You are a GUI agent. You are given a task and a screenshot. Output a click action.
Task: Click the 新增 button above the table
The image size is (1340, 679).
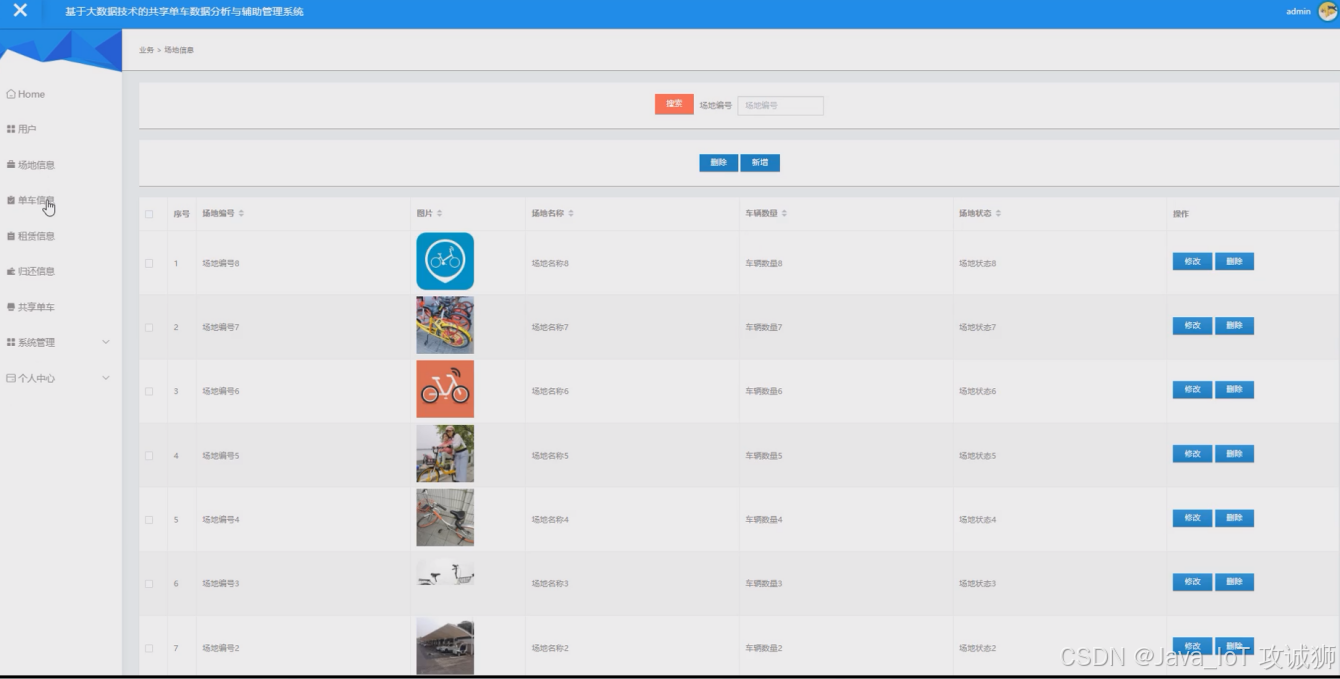(x=760, y=163)
